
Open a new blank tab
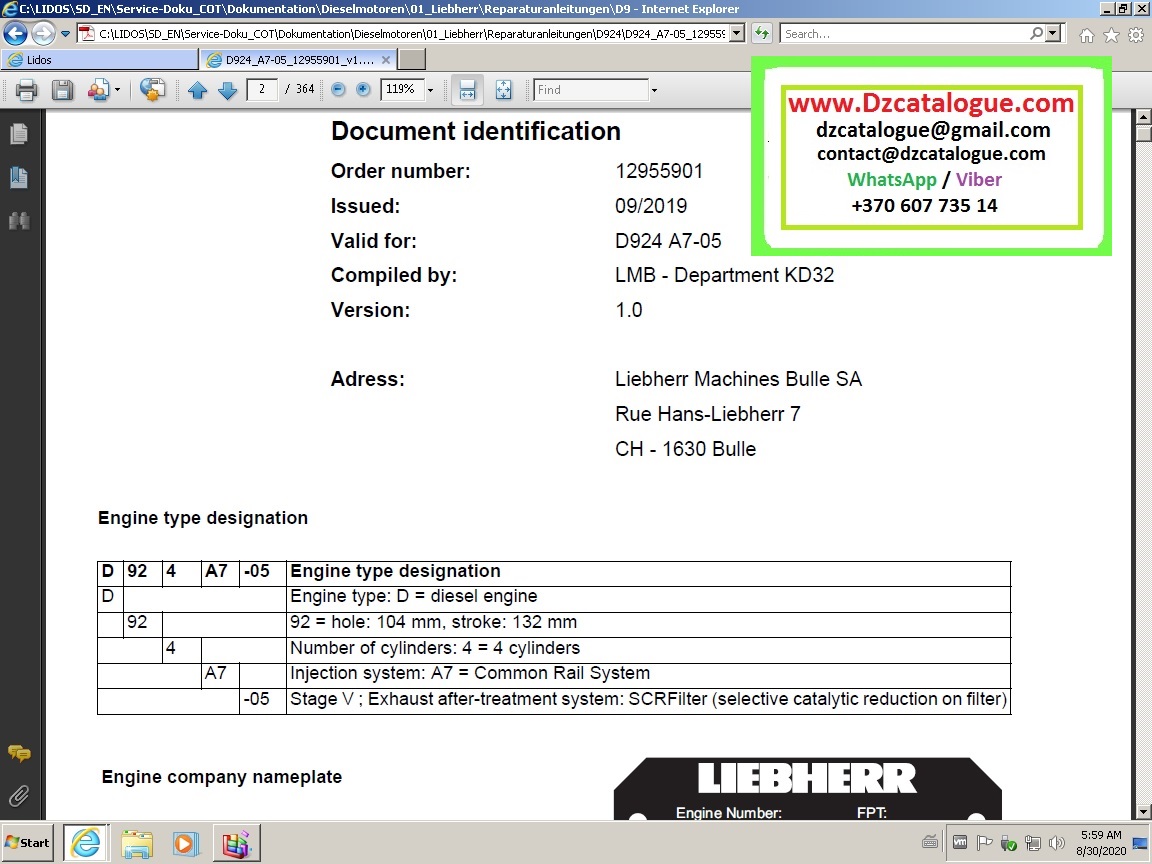coord(412,60)
